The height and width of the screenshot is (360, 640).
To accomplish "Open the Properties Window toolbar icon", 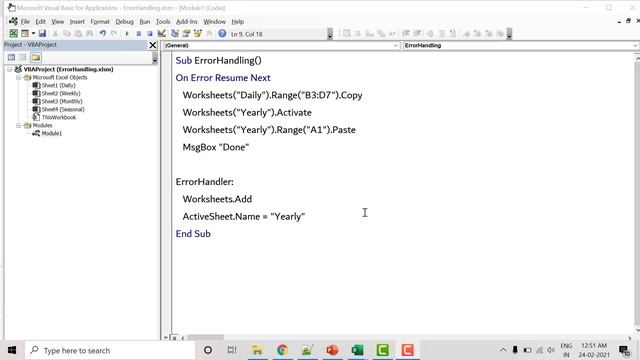I will pyautogui.click(x=186, y=33).
